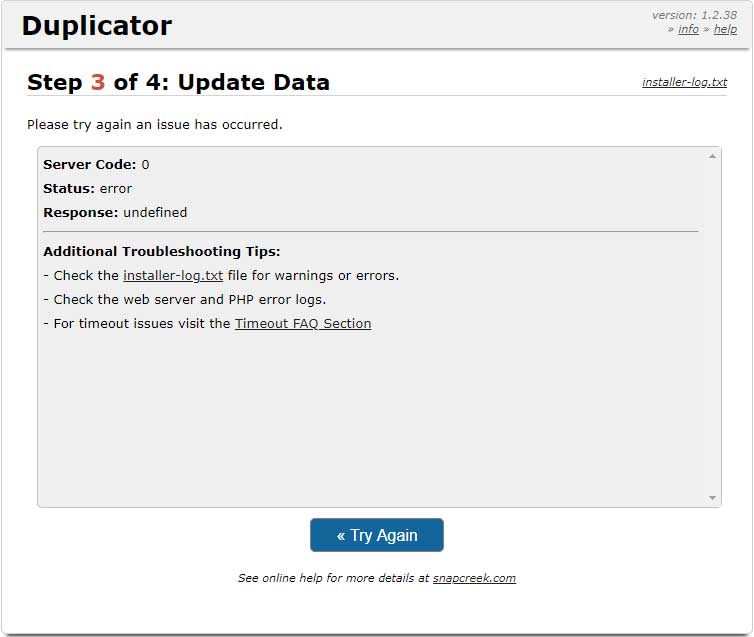Open the snapcreek.com link
754x637 pixels.
pyautogui.click(x=474, y=578)
